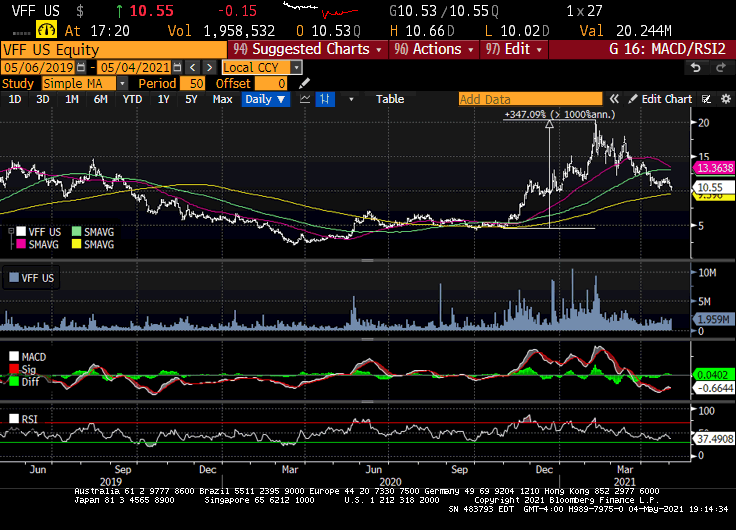This screenshot has height=530, width=736.
Task: Click the 13.3638 magenta price label
Action: [714, 168]
